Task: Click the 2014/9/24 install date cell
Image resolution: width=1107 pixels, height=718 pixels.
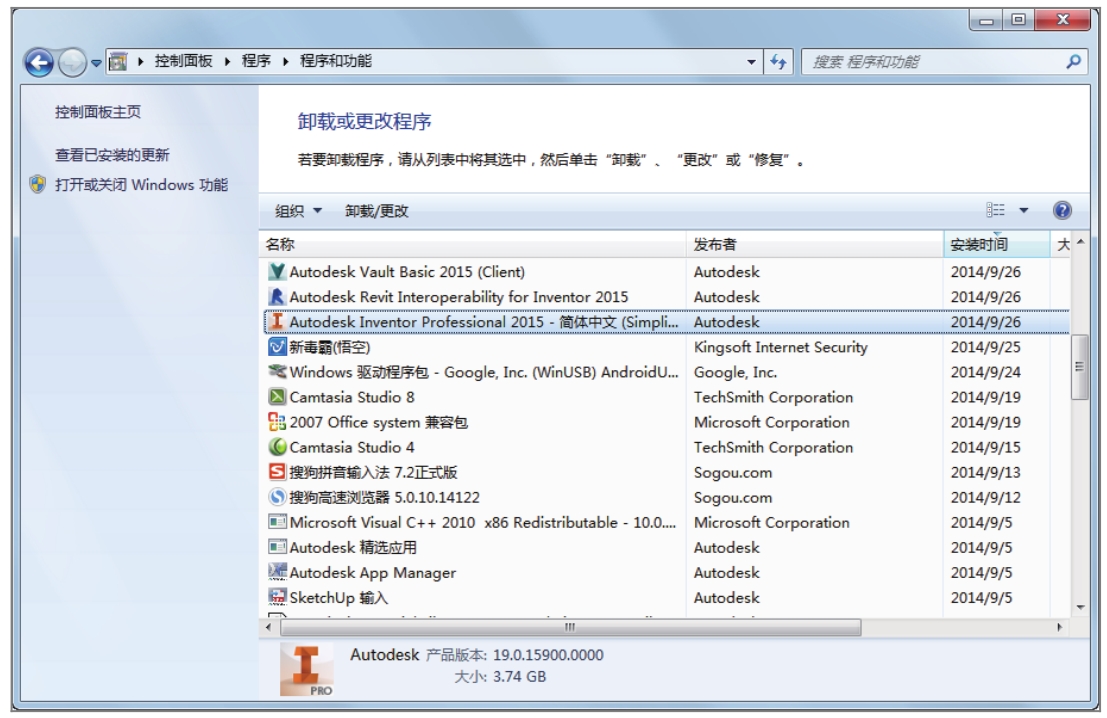Action: click(x=986, y=372)
